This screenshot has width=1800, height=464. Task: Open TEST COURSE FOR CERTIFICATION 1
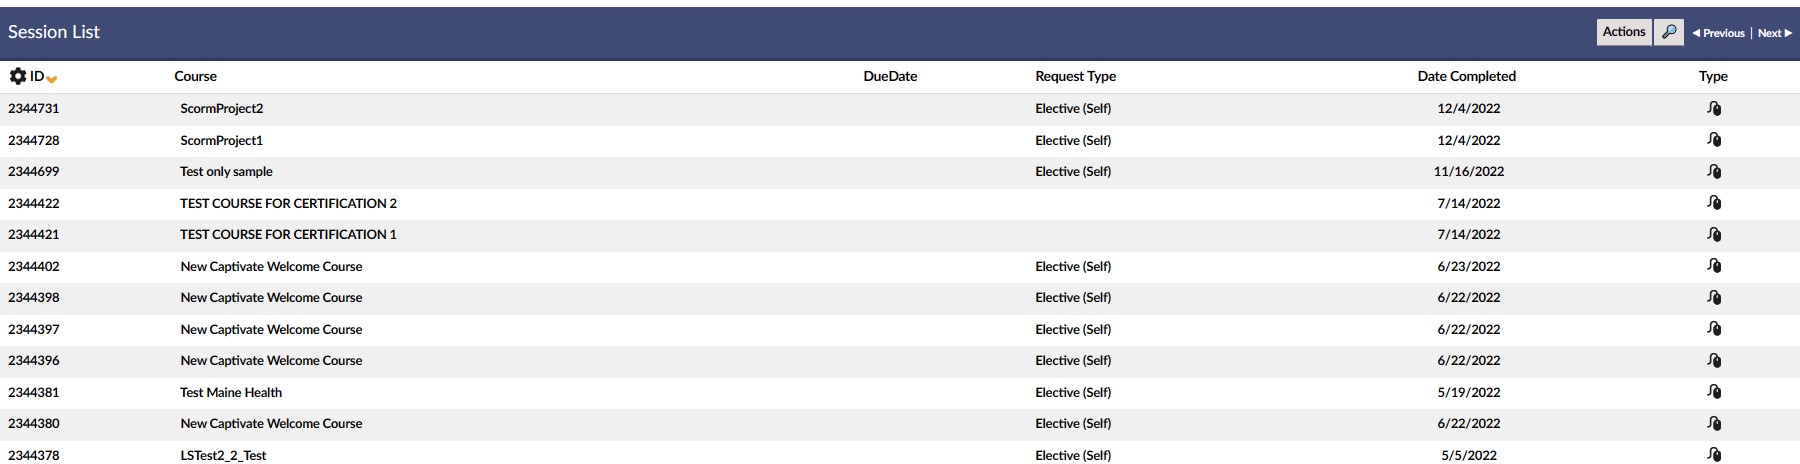coord(288,234)
